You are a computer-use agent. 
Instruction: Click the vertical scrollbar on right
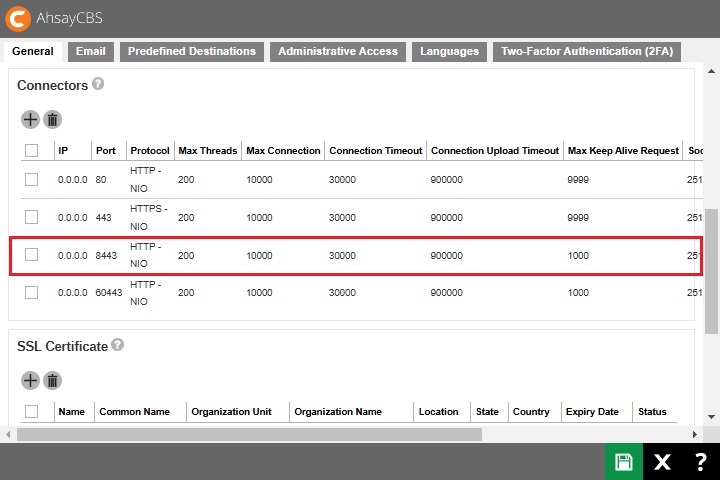tap(711, 270)
